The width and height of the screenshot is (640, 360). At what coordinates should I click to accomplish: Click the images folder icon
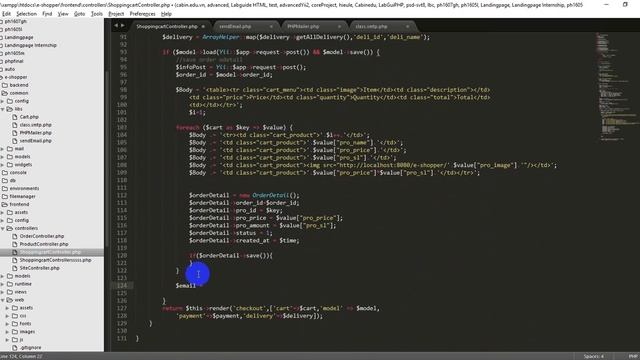coord(15,332)
